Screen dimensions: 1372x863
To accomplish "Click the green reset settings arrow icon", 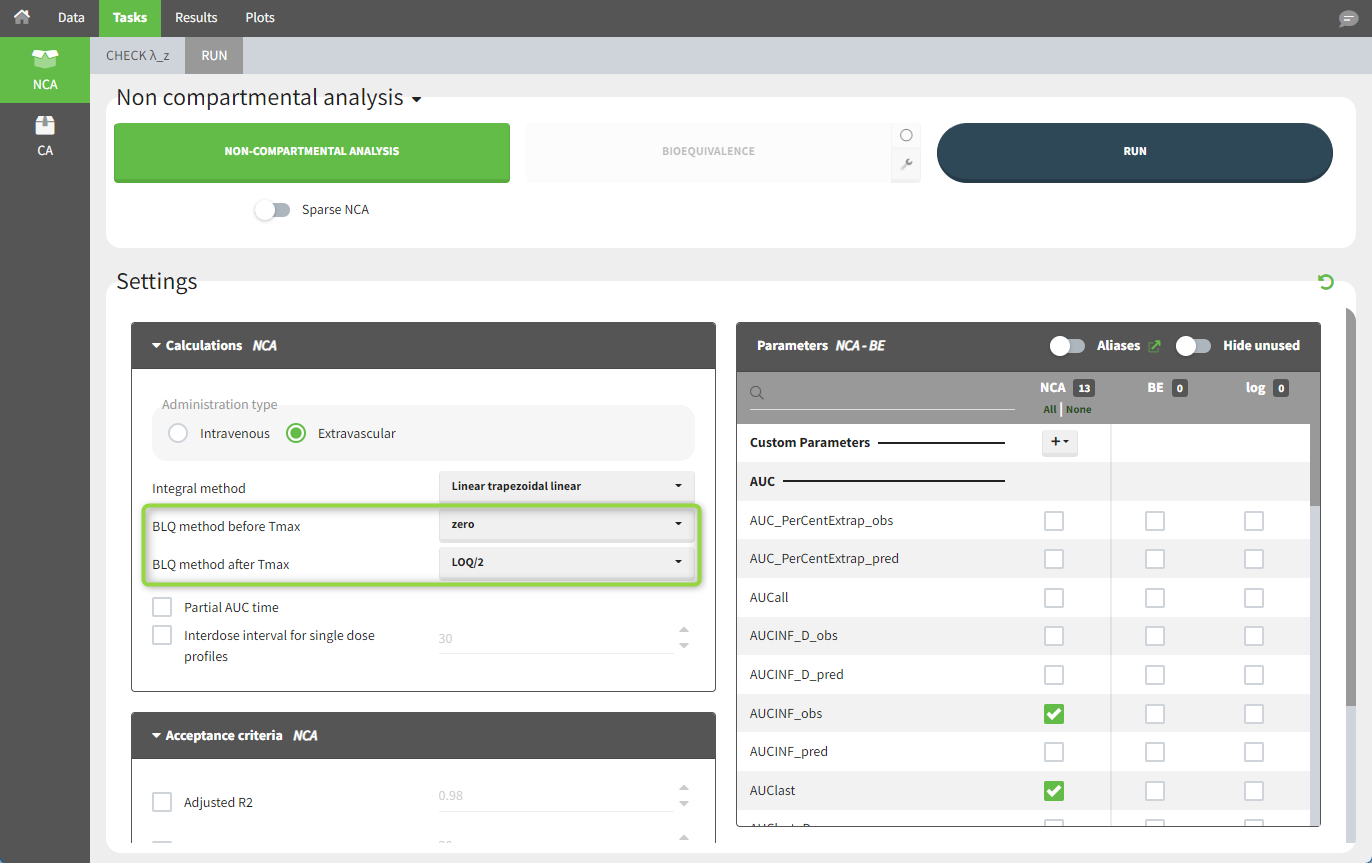I will click(x=1326, y=282).
